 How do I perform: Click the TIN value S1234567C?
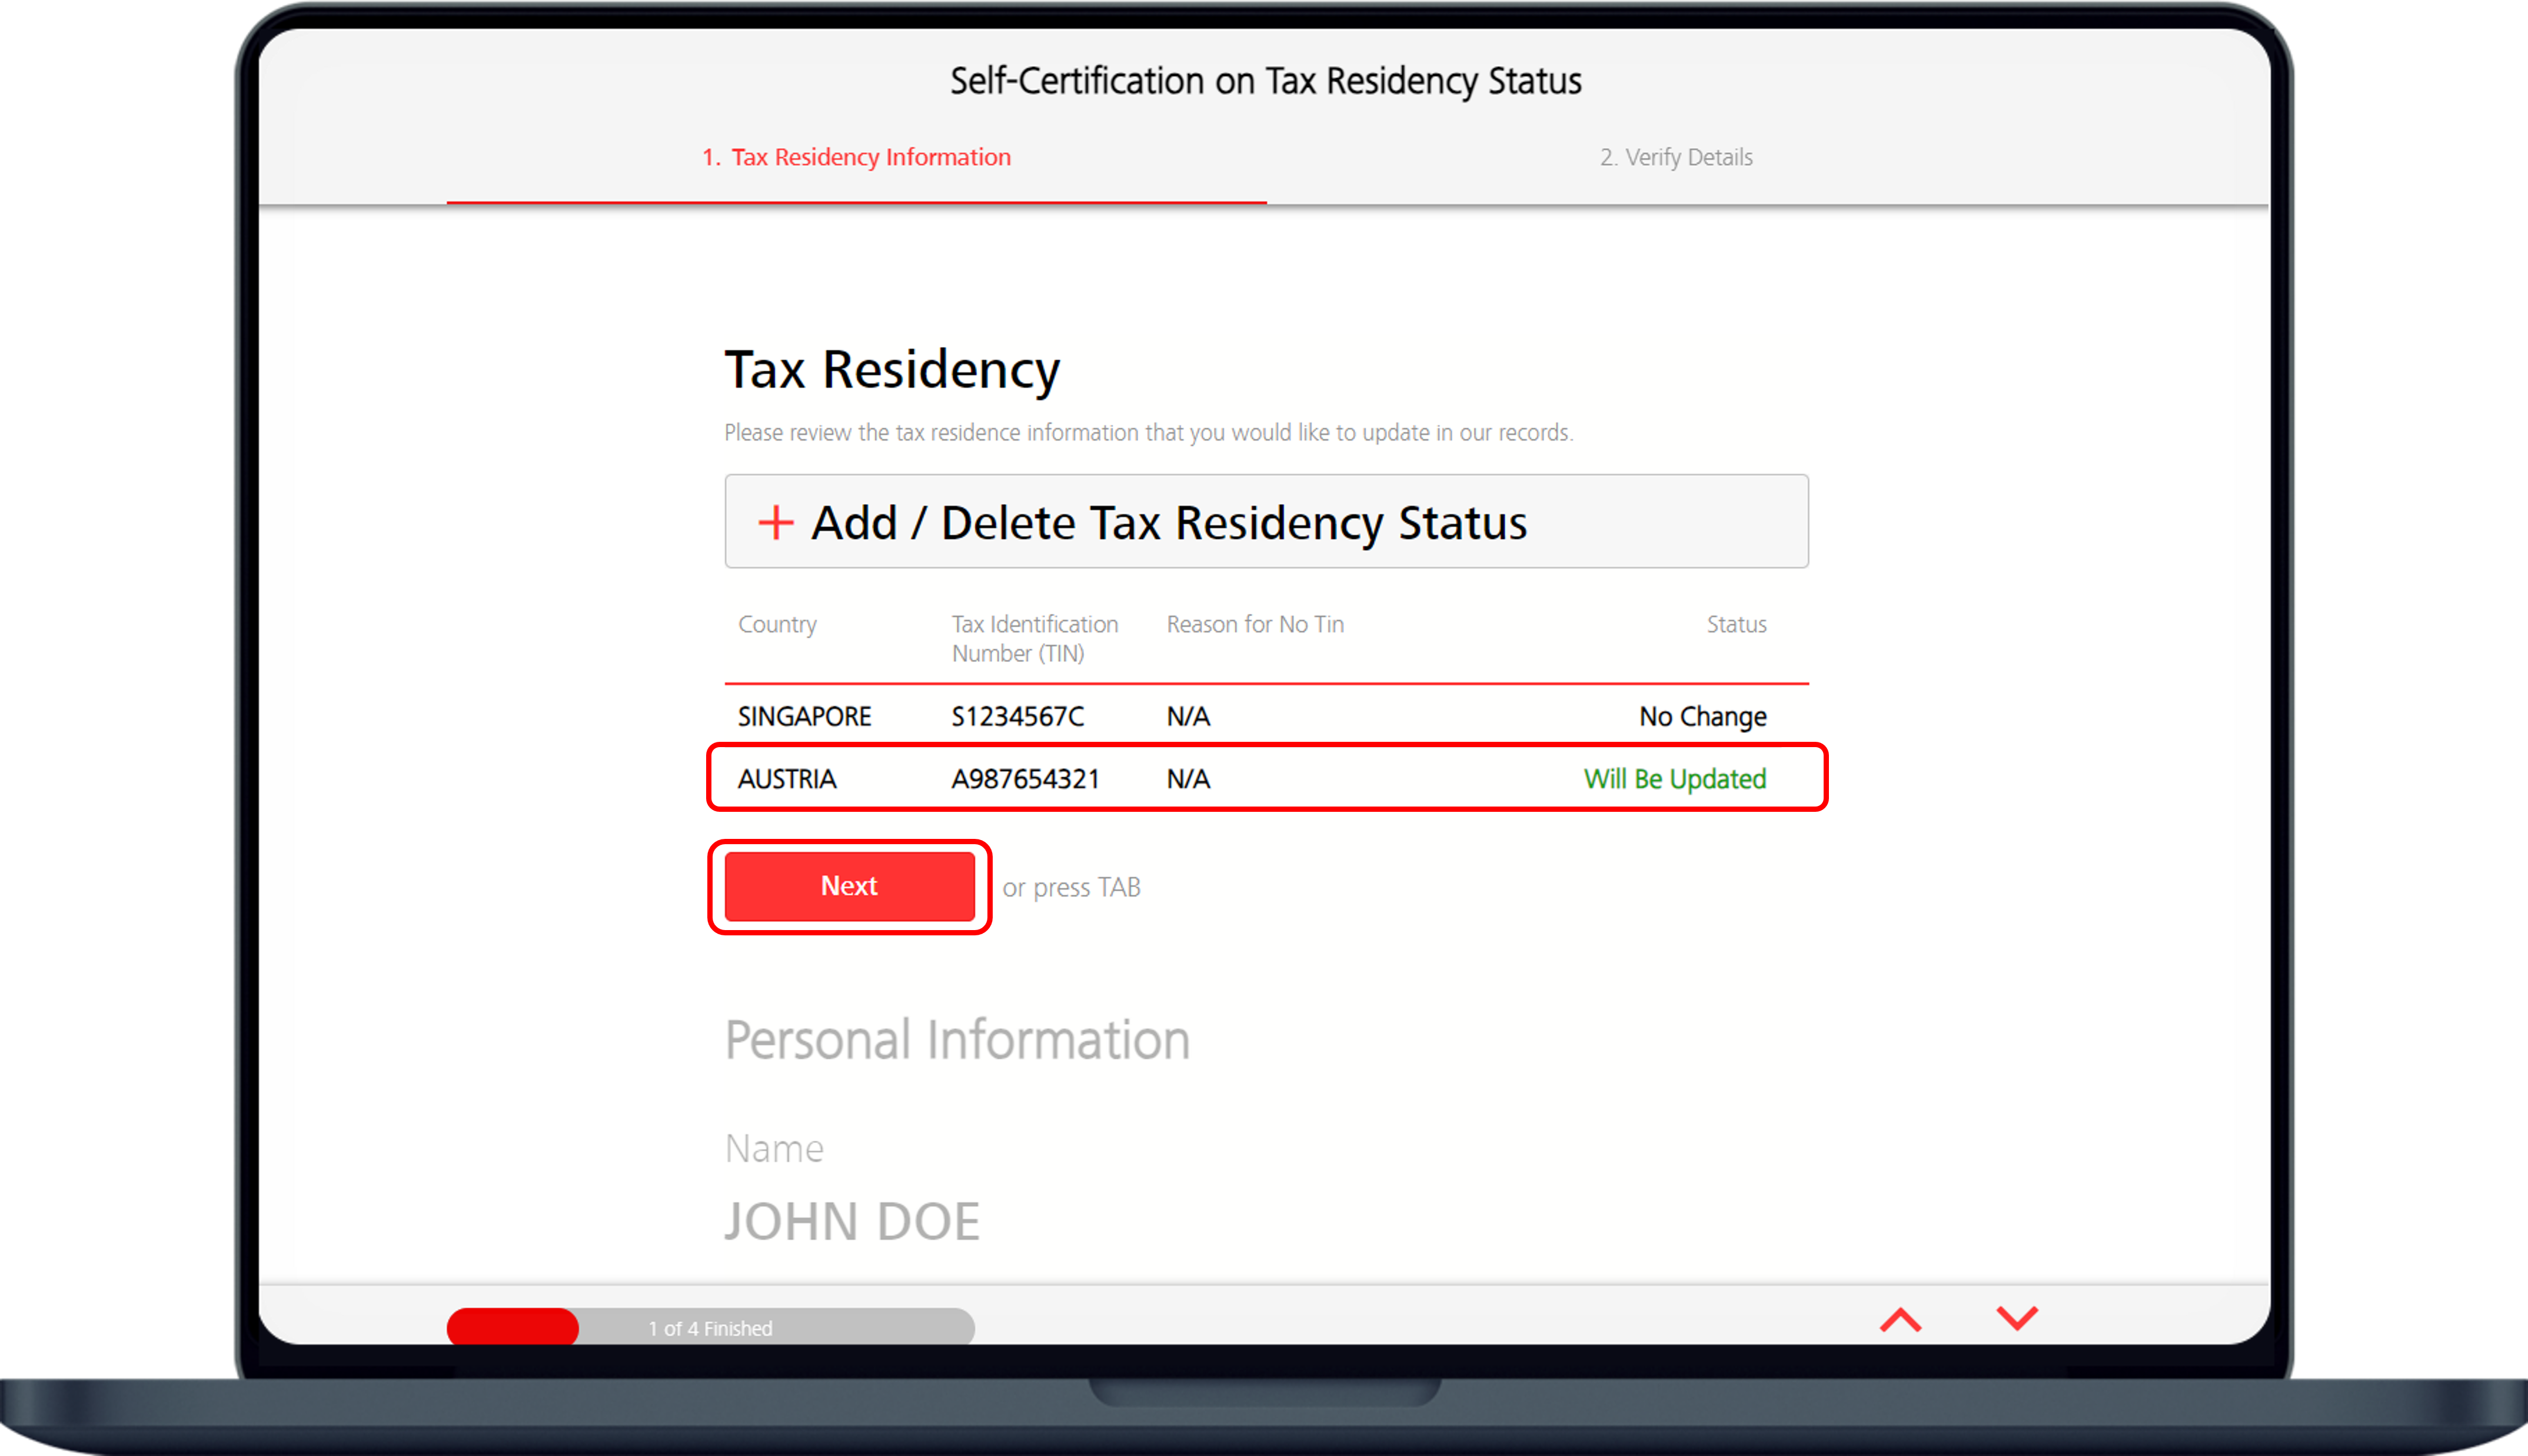coord(1017,717)
